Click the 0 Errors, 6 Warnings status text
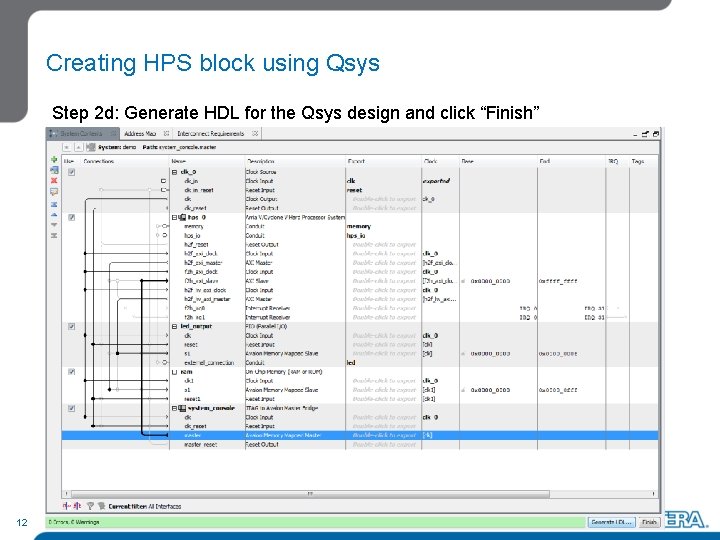 [x=74, y=522]
